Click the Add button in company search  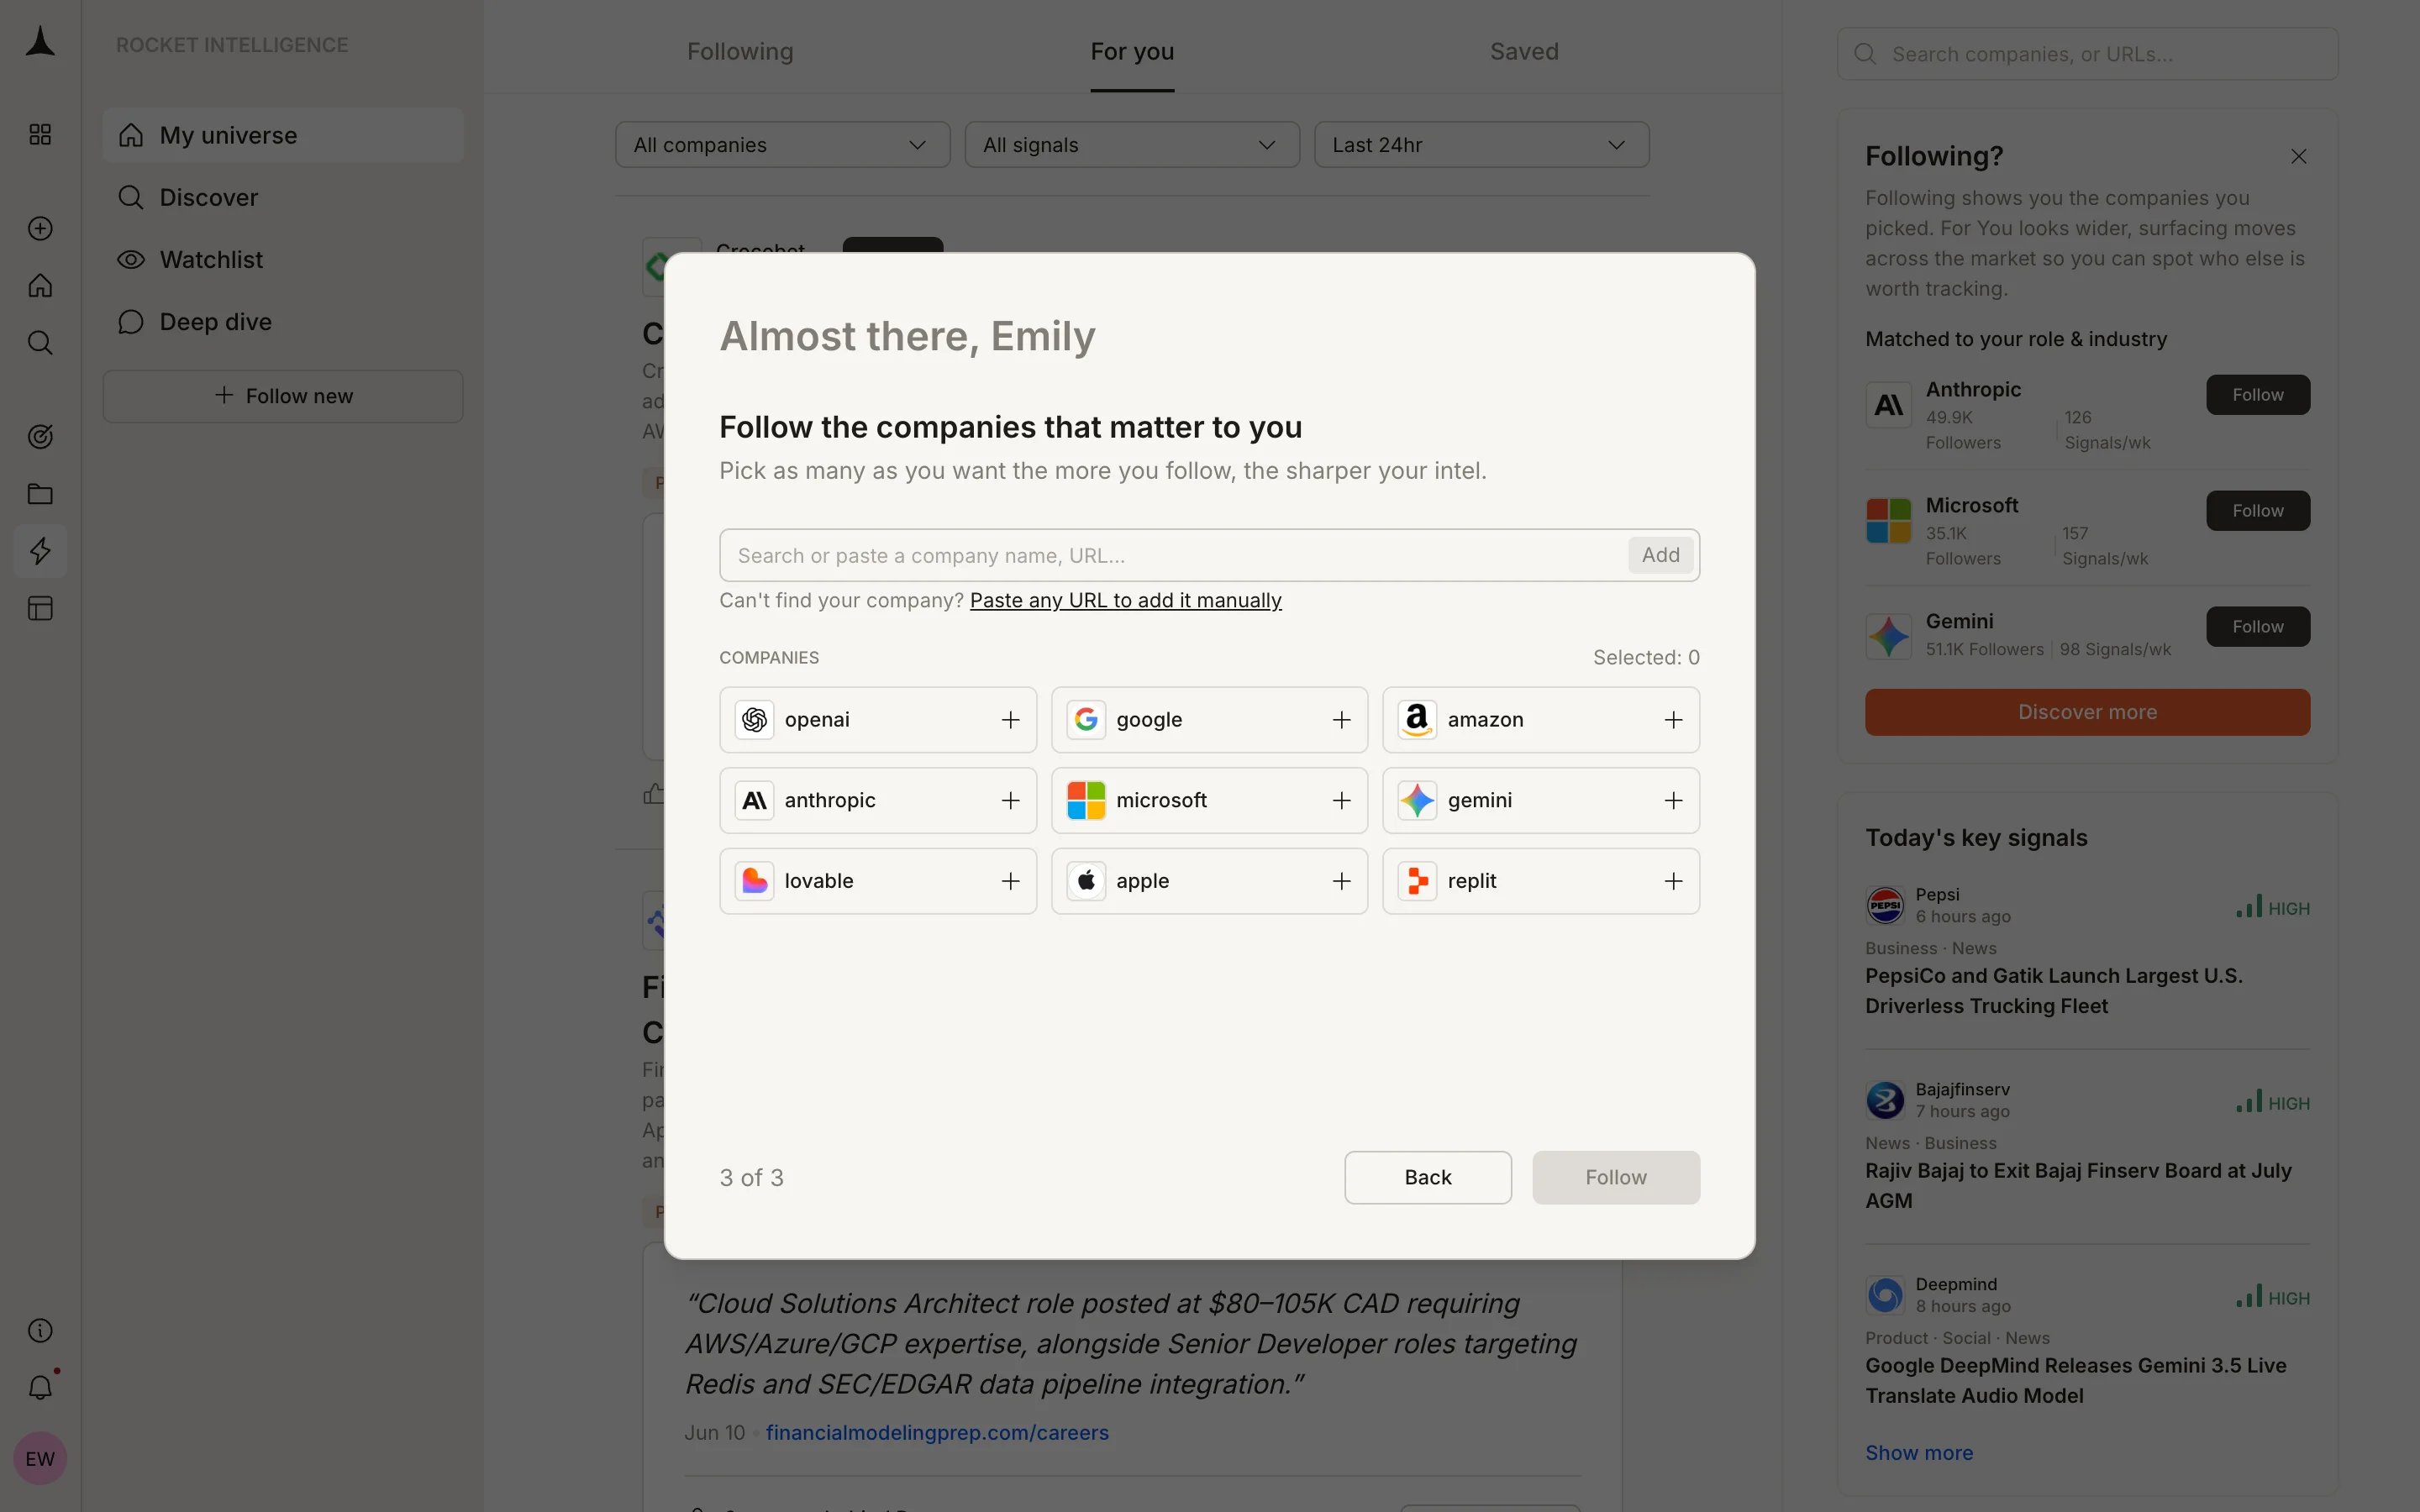(1660, 555)
